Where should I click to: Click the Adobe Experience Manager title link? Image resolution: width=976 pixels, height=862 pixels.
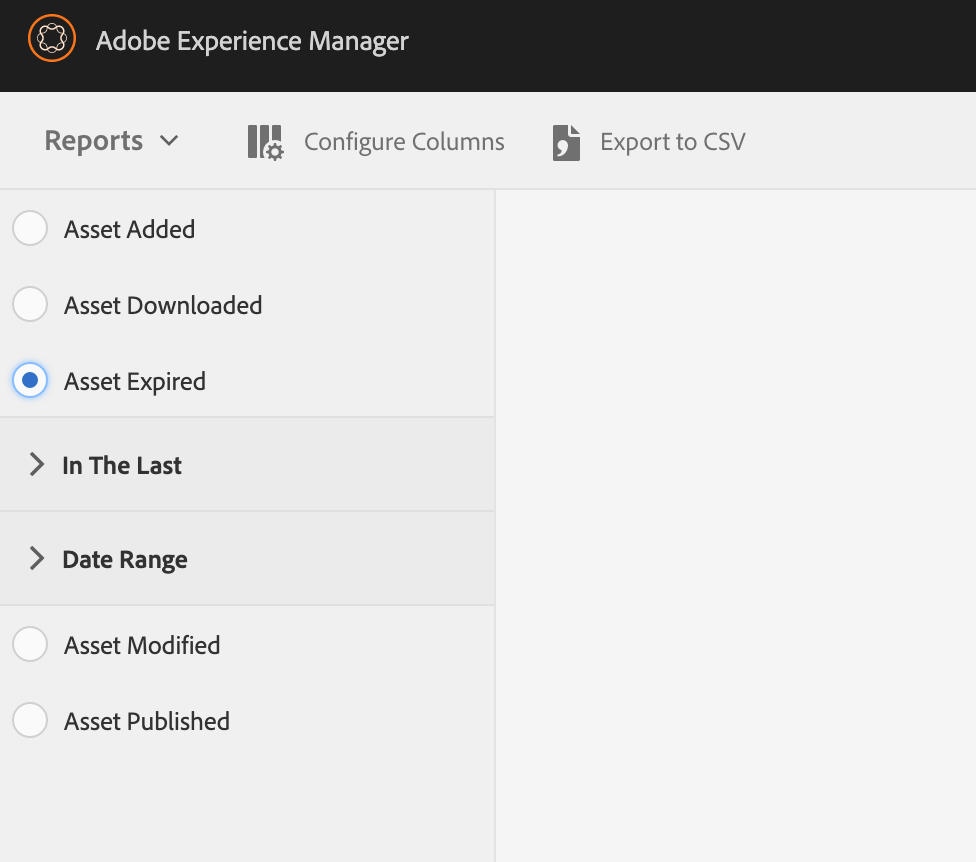tap(252, 41)
